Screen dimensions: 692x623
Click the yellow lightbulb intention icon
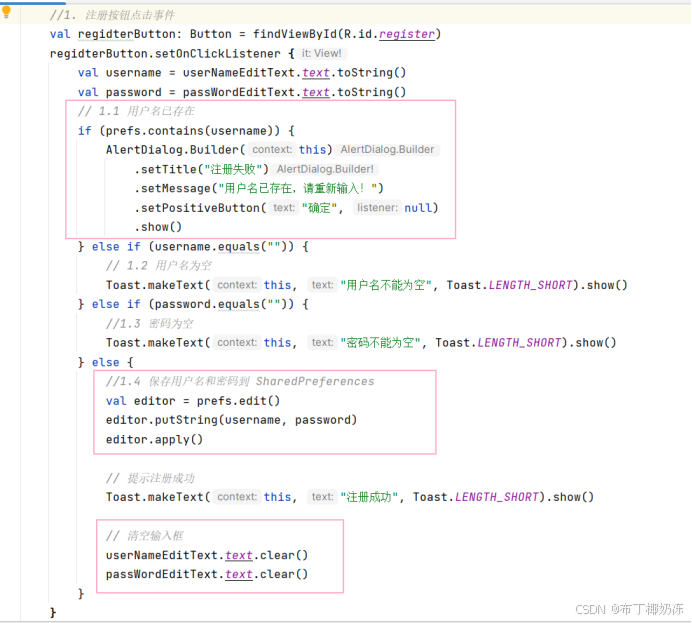(6, 12)
